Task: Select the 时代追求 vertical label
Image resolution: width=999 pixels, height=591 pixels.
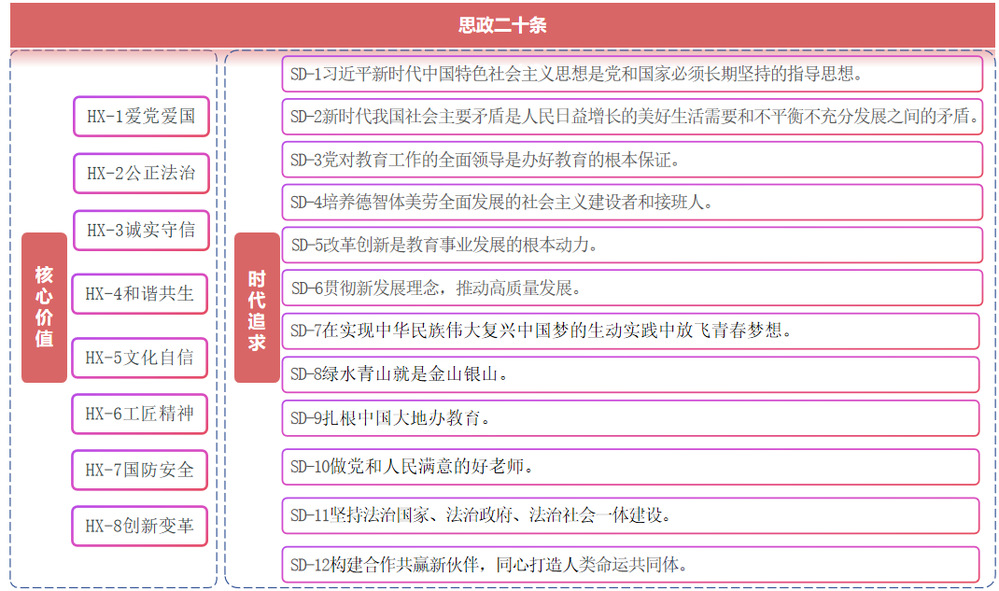Action: (x=257, y=307)
